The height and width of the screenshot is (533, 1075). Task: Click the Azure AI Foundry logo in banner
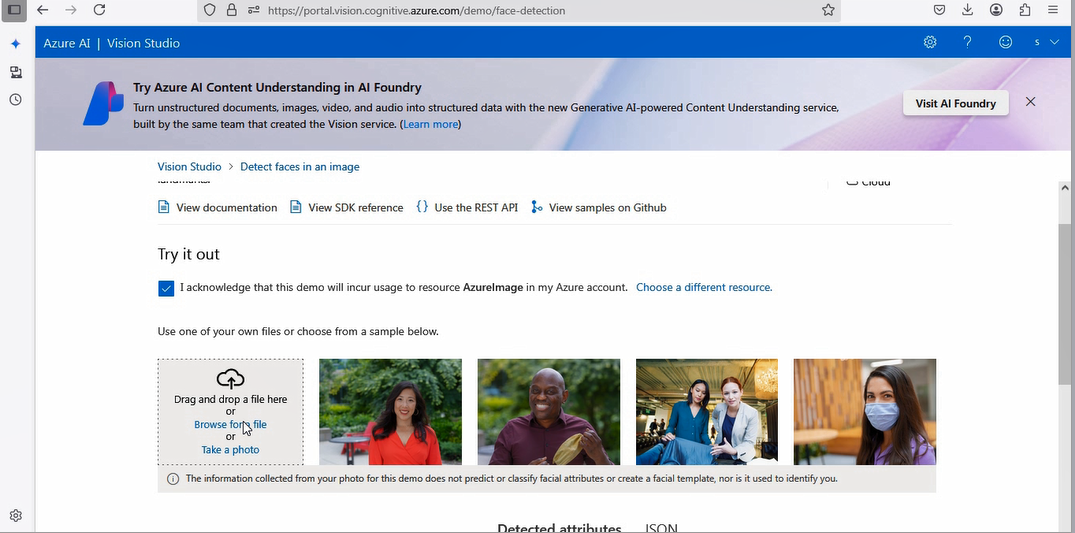[103, 104]
